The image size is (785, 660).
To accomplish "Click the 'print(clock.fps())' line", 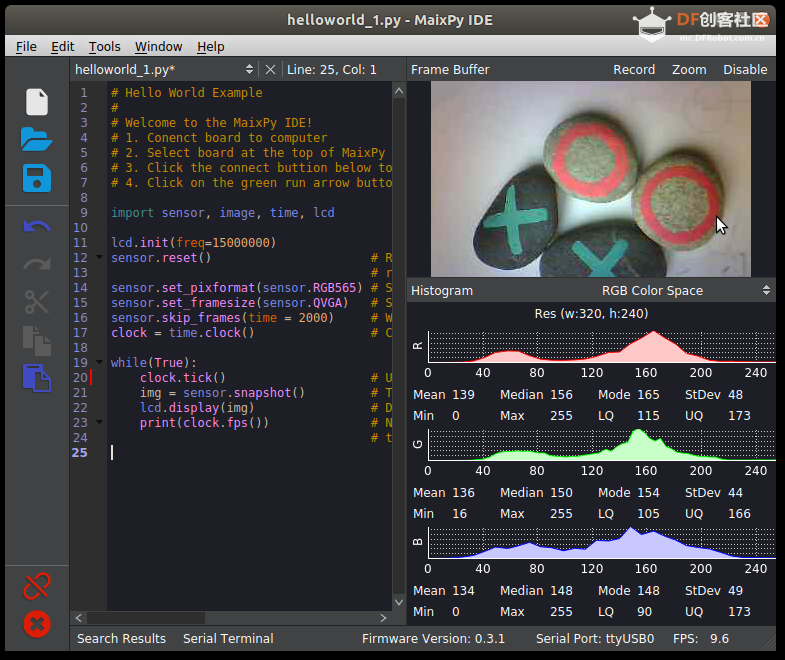I will (204, 423).
